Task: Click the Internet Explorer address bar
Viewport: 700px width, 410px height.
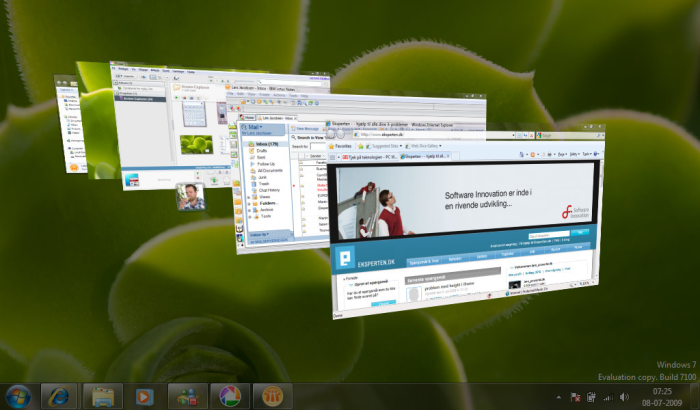Action: [x=433, y=135]
